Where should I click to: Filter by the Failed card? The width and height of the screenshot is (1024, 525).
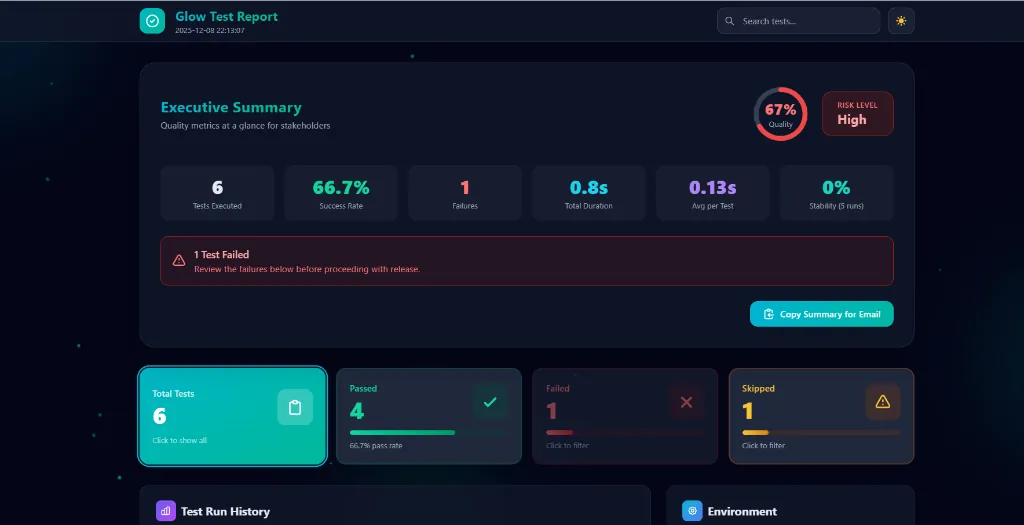[625, 416]
